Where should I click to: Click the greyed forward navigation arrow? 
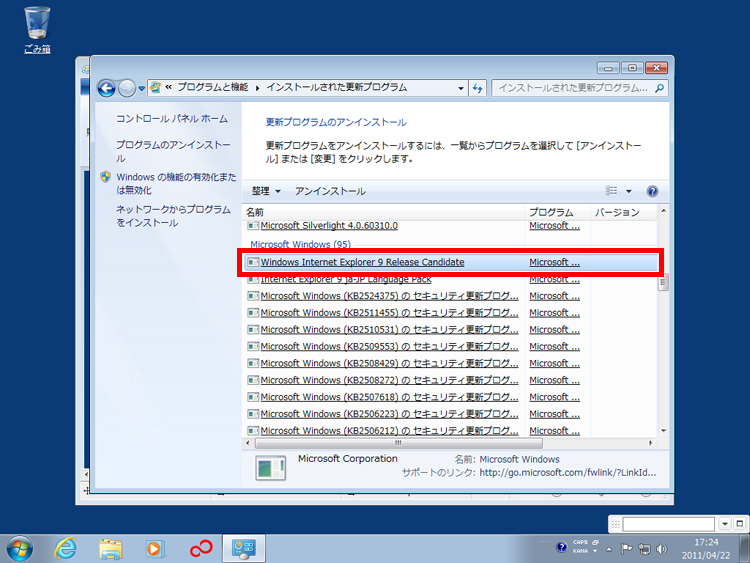pos(127,88)
